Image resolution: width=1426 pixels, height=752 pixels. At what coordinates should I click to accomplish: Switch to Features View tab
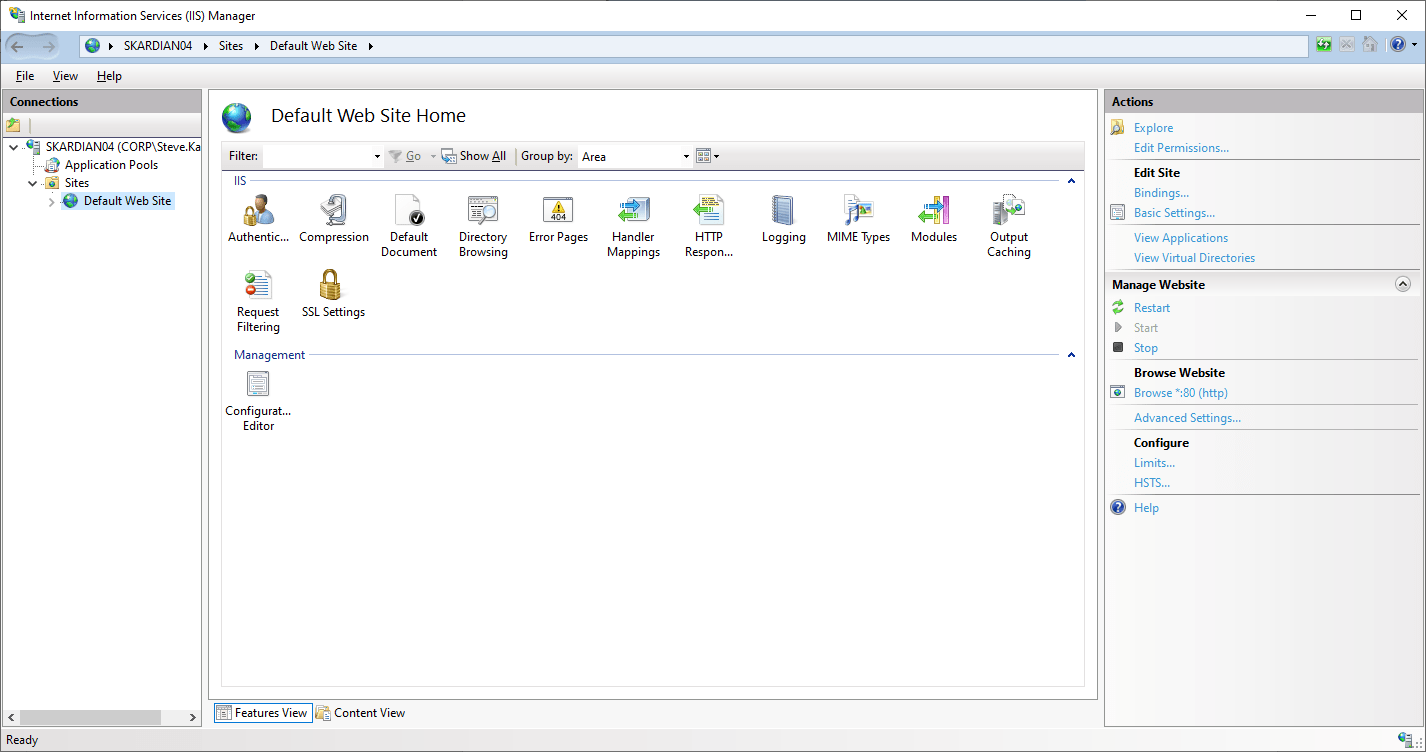263,712
